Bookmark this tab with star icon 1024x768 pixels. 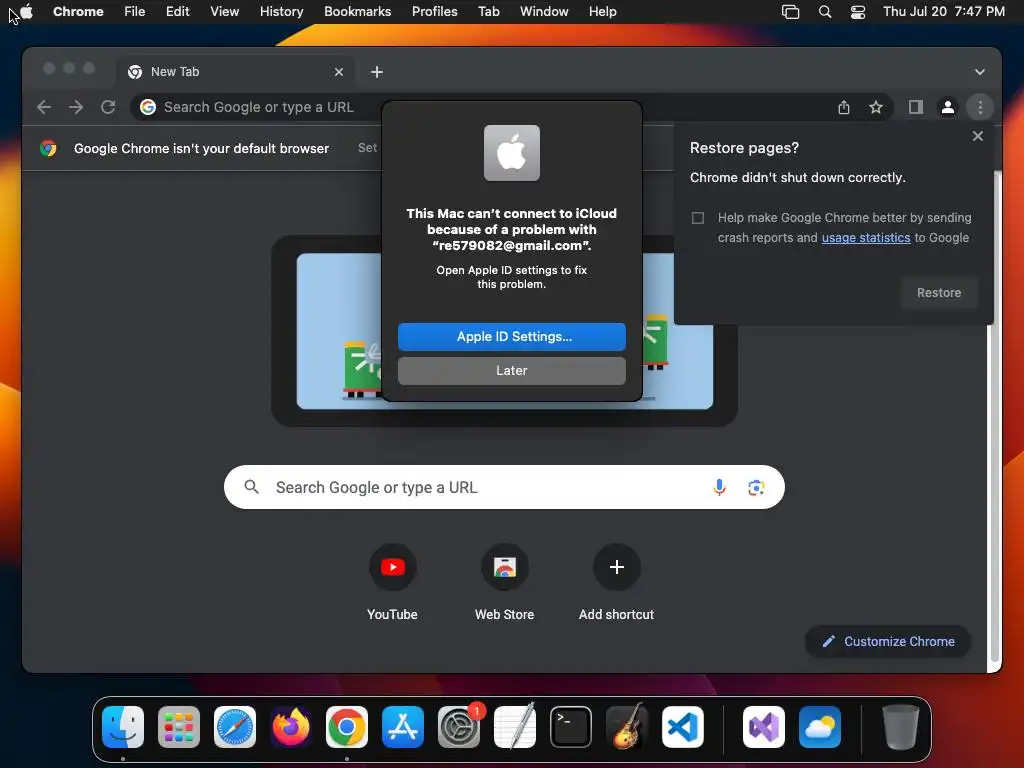876,107
